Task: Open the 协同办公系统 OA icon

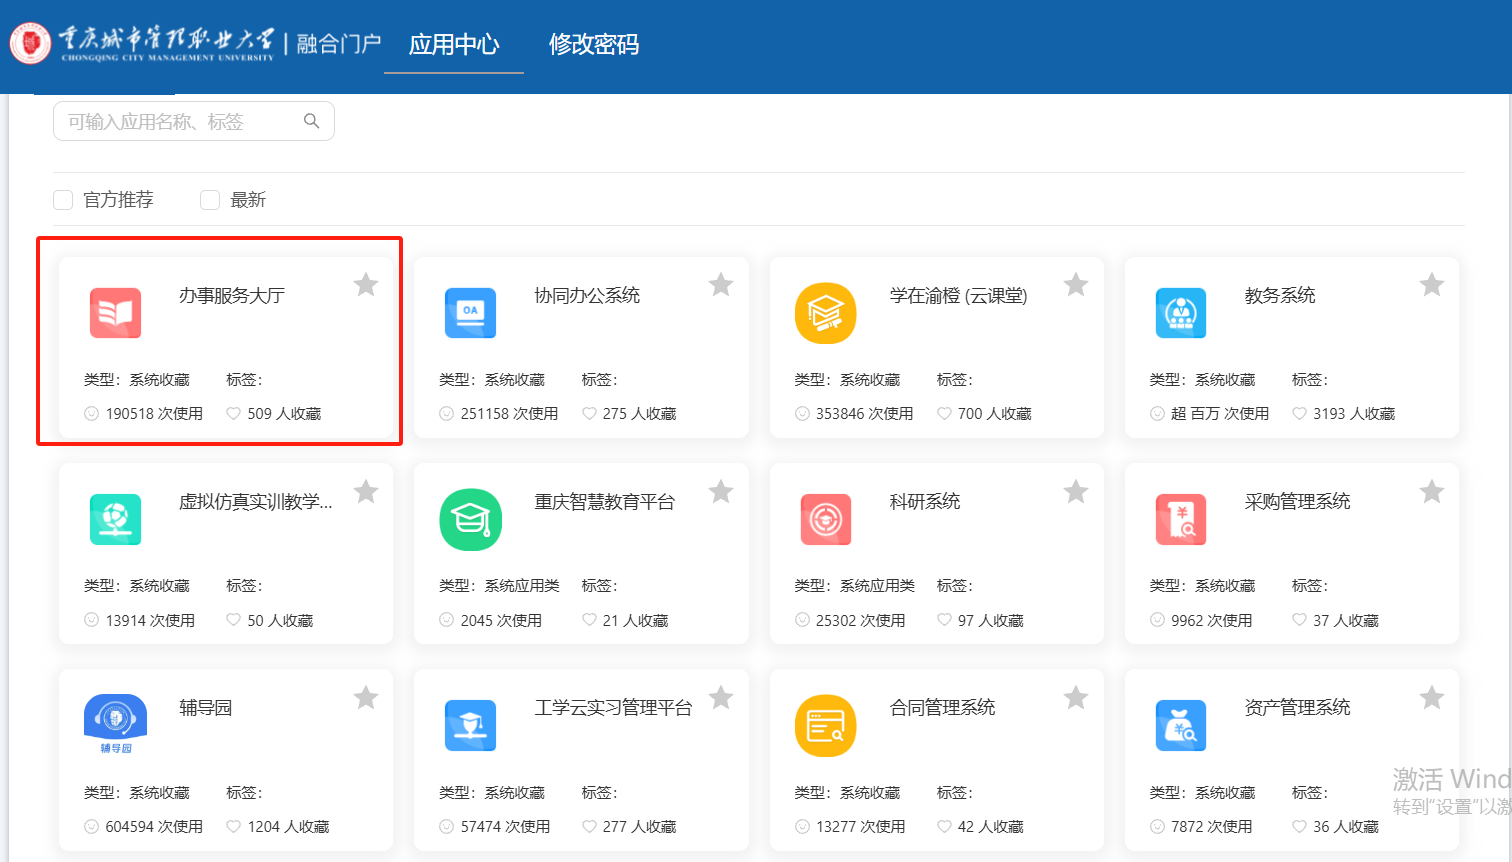Action: click(470, 313)
